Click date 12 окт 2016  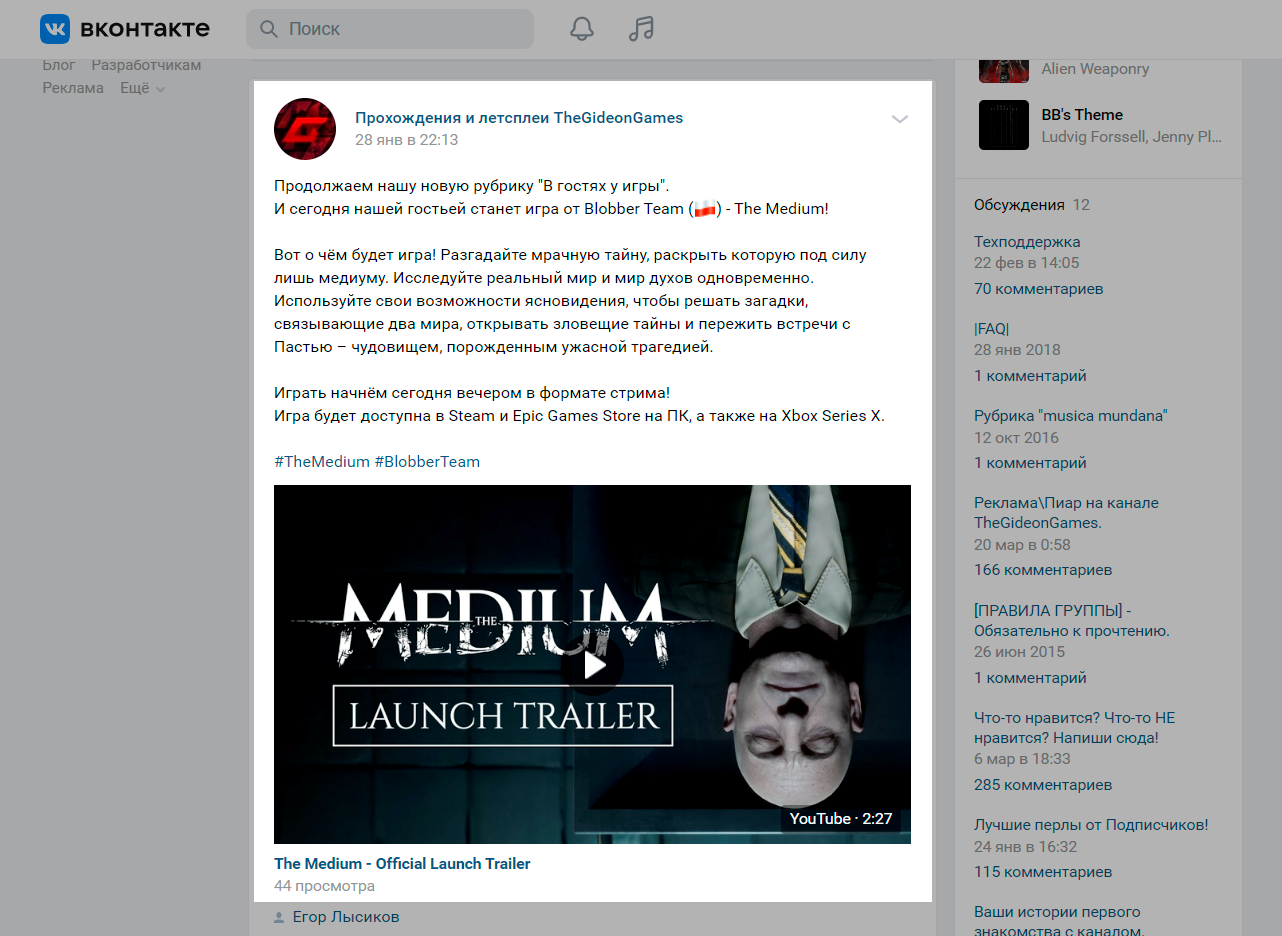point(1016,438)
